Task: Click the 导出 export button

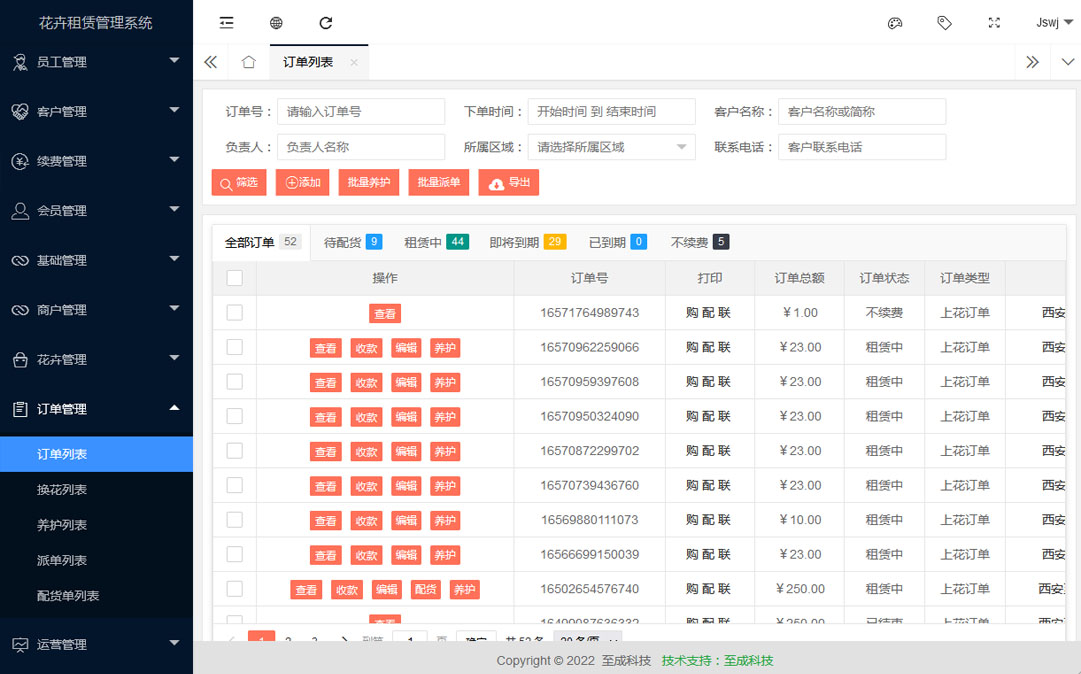Action: click(509, 183)
